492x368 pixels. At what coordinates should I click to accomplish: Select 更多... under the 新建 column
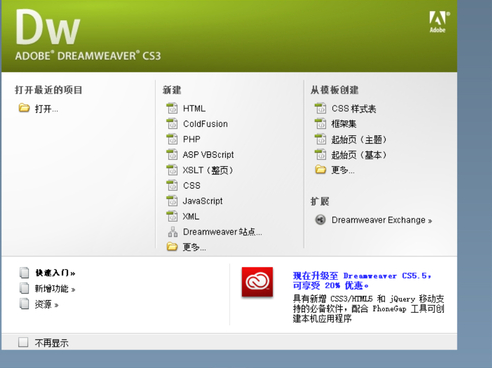tap(194, 247)
